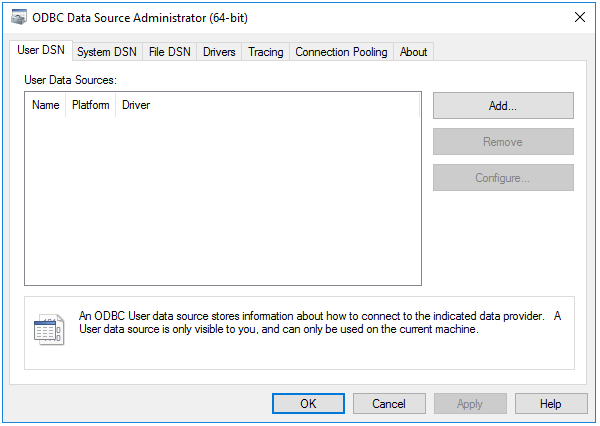Click inside the empty User Data Sources list
The image size is (600, 426).
coord(222,200)
